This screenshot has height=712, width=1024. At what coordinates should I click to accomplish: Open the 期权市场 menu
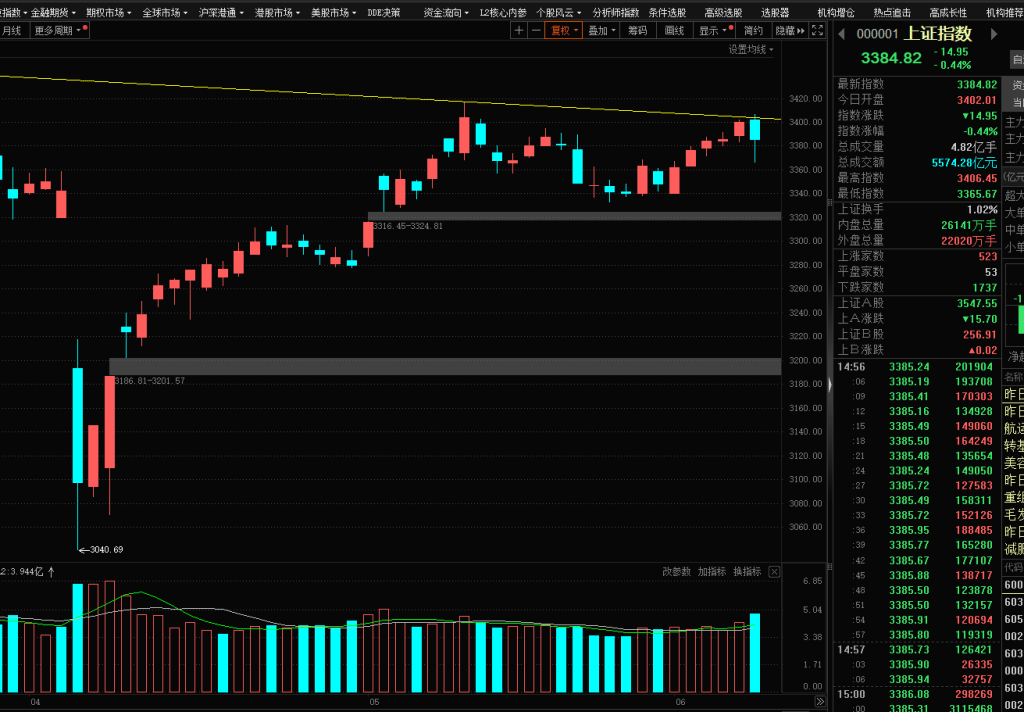click(108, 12)
